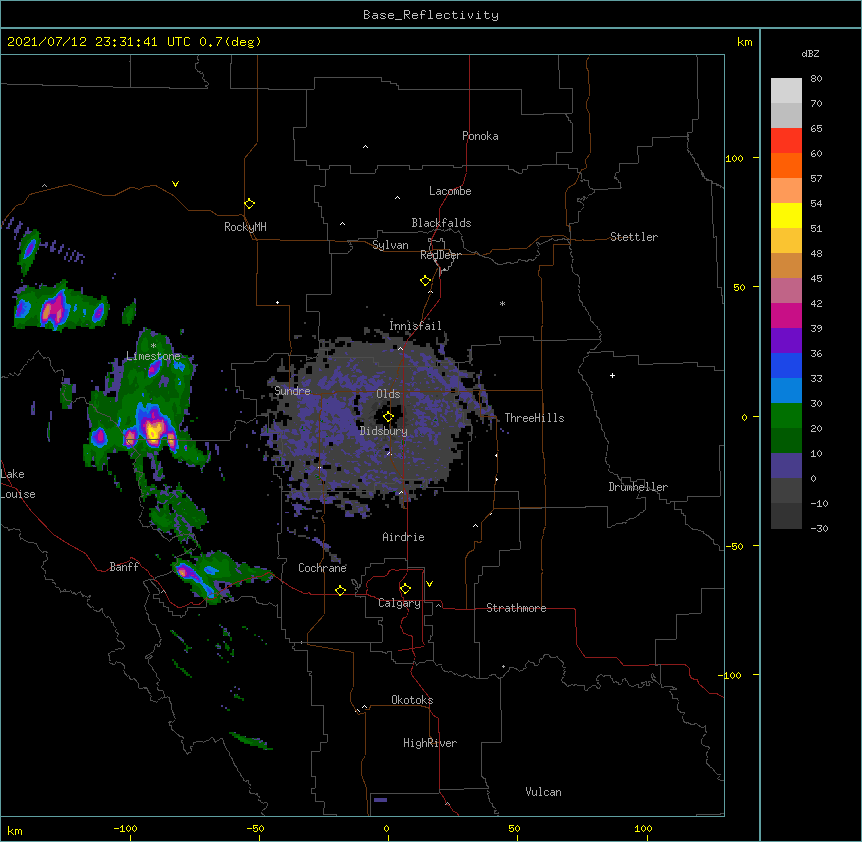Click the -50 tick on right axis

(x=734, y=546)
